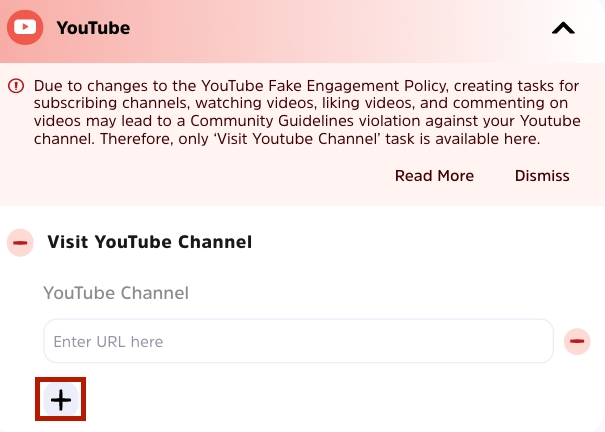The image size is (605, 432).
Task: Click the placeholder text Enter URL here
Action: point(108,342)
